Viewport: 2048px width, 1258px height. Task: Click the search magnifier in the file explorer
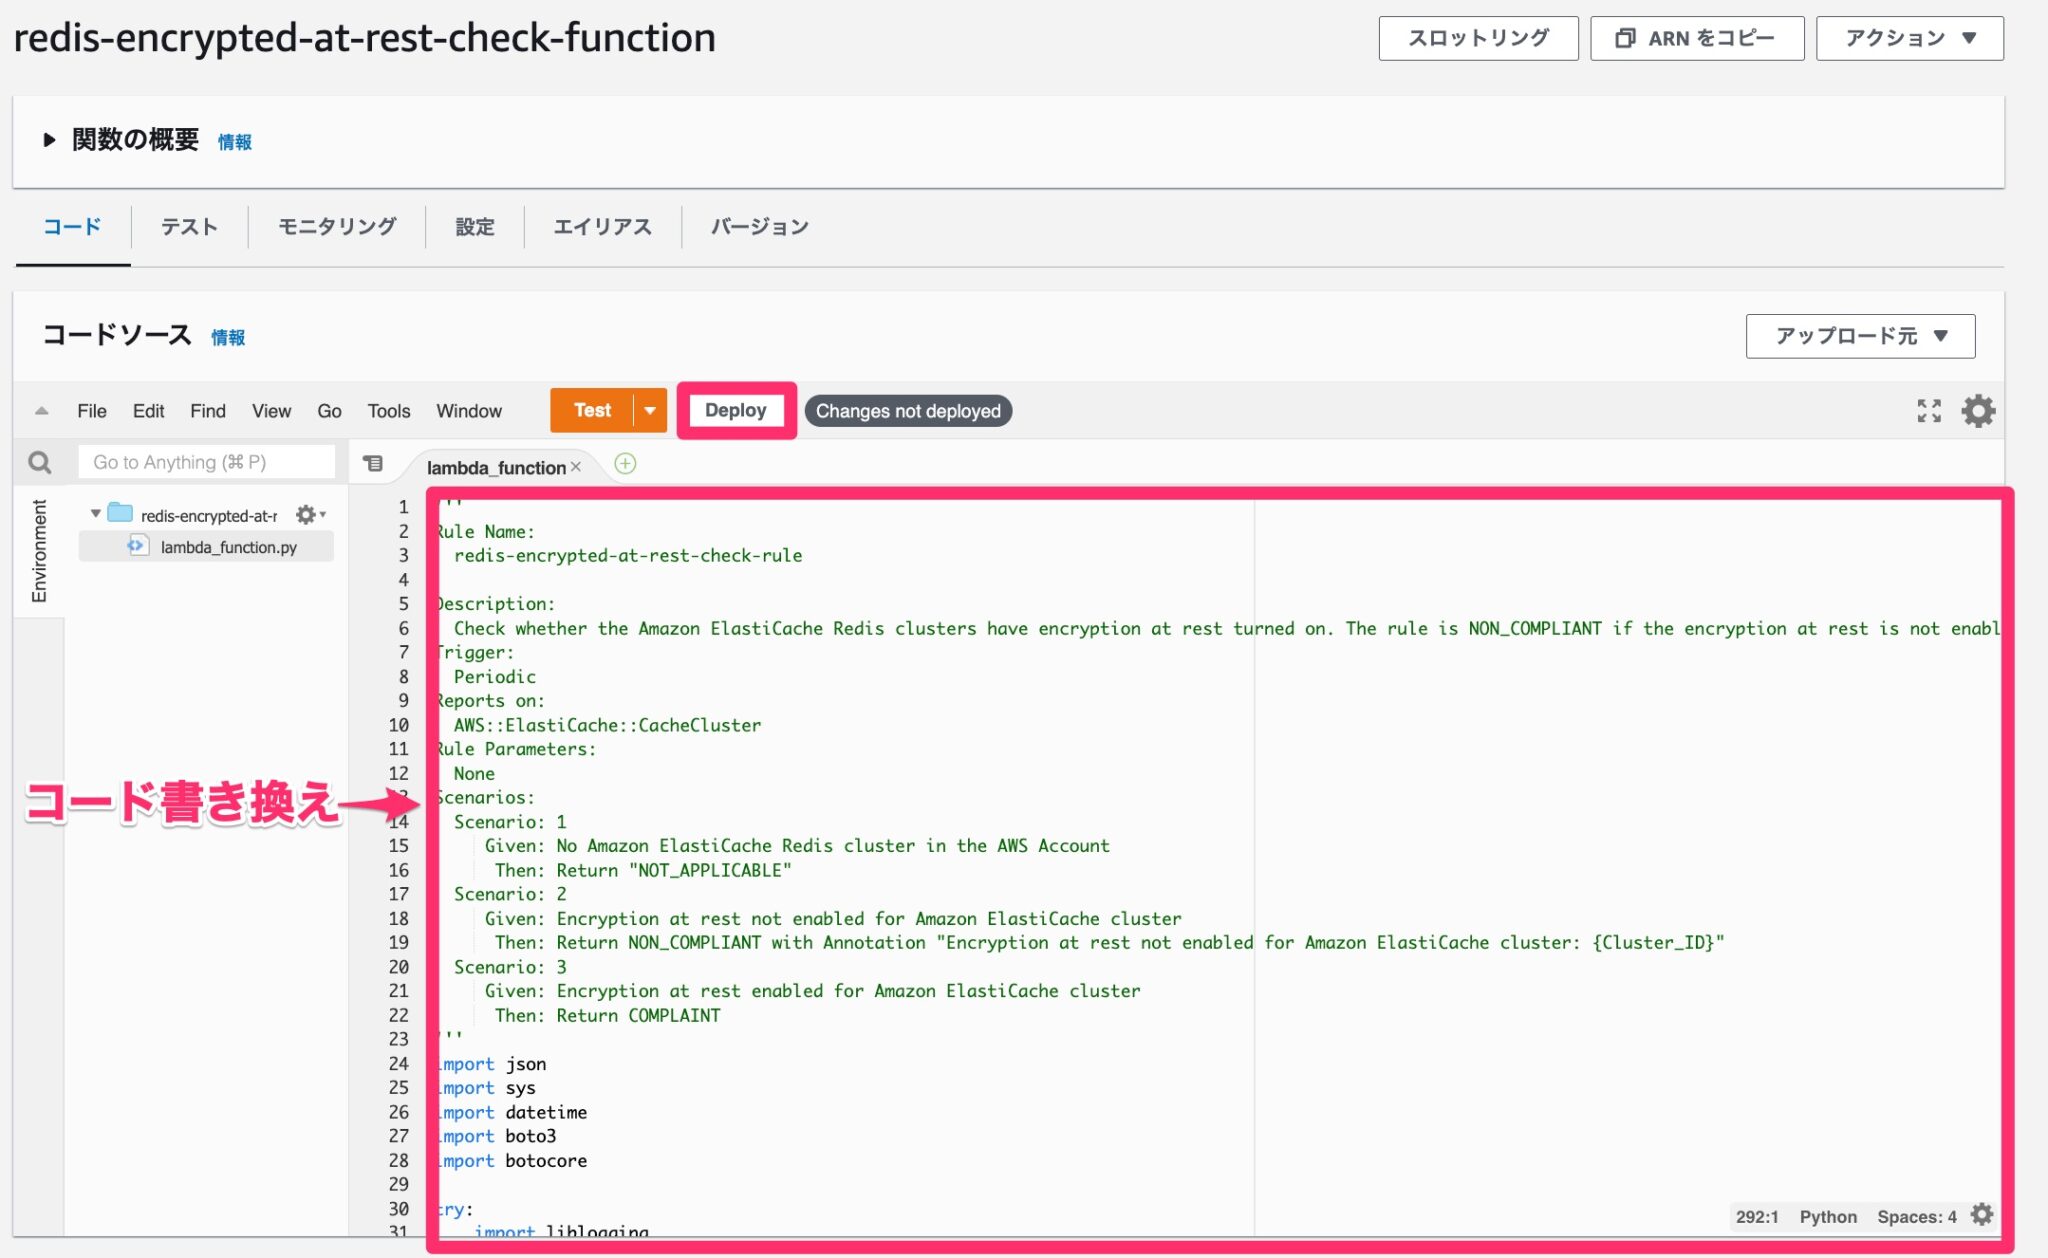40,461
